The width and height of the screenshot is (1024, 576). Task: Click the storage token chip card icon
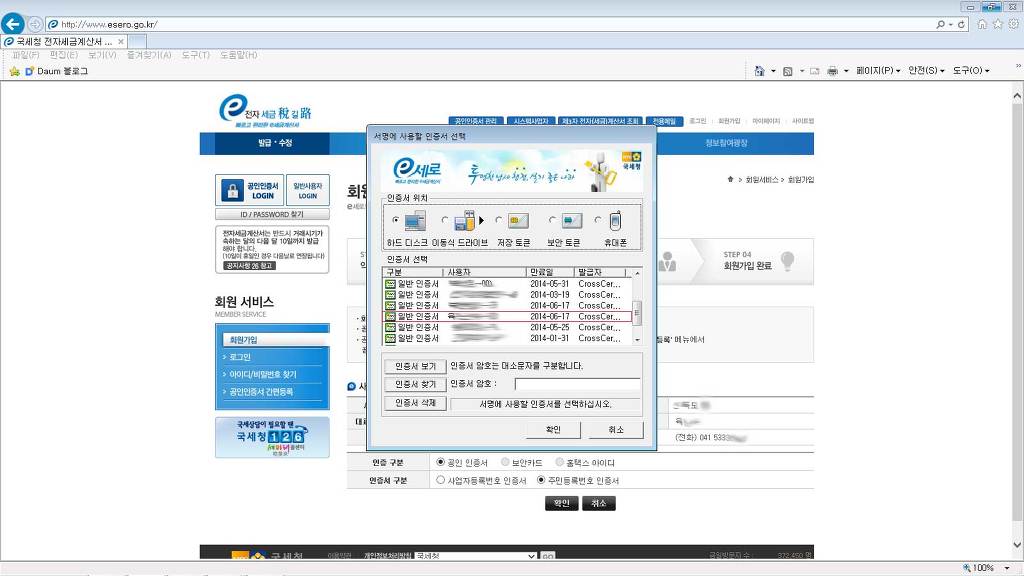point(518,221)
